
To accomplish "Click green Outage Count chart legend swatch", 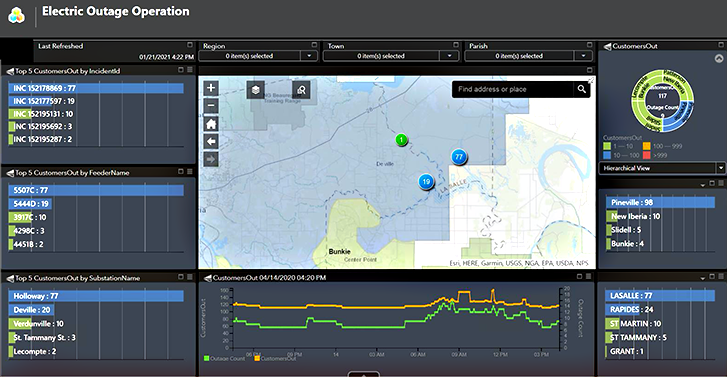I will pos(206,358).
